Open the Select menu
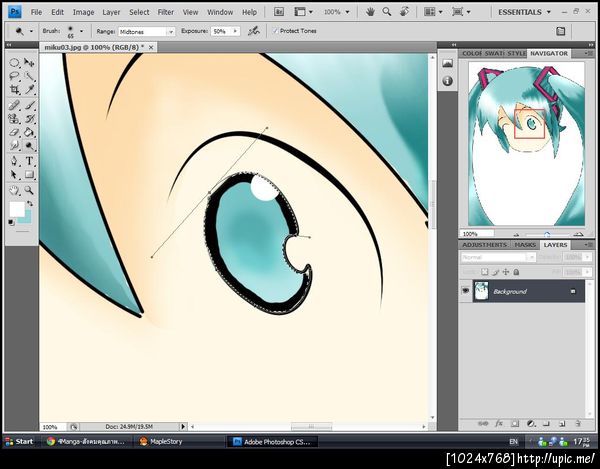The height and width of the screenshot is (469, 600). (139, 12)
